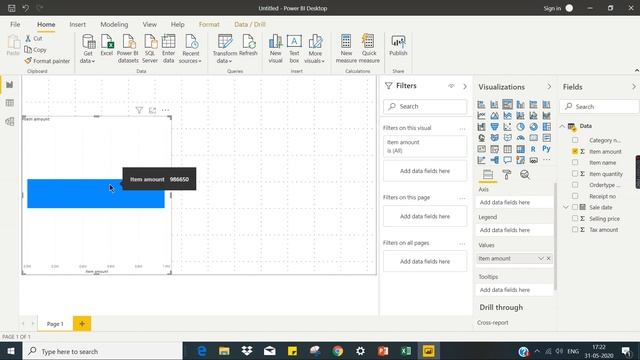640x360 pixels.
Task: Switch to Model view in left sidebar
Action: coord(9,121)
